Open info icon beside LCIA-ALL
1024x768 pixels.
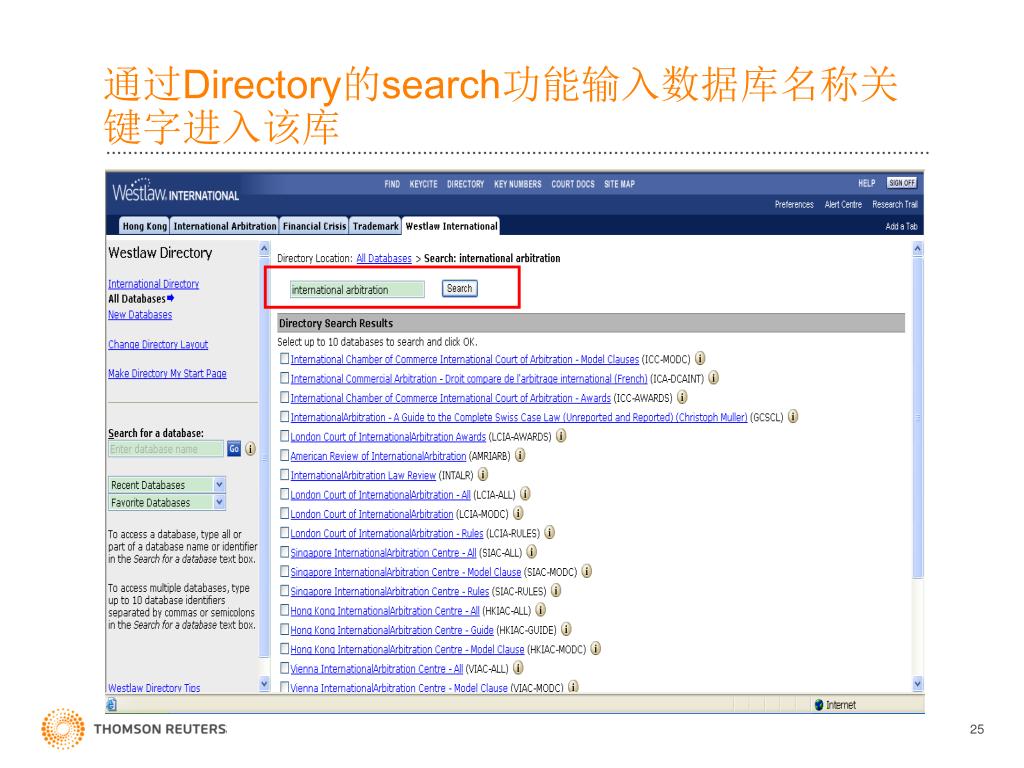point(526,494)
